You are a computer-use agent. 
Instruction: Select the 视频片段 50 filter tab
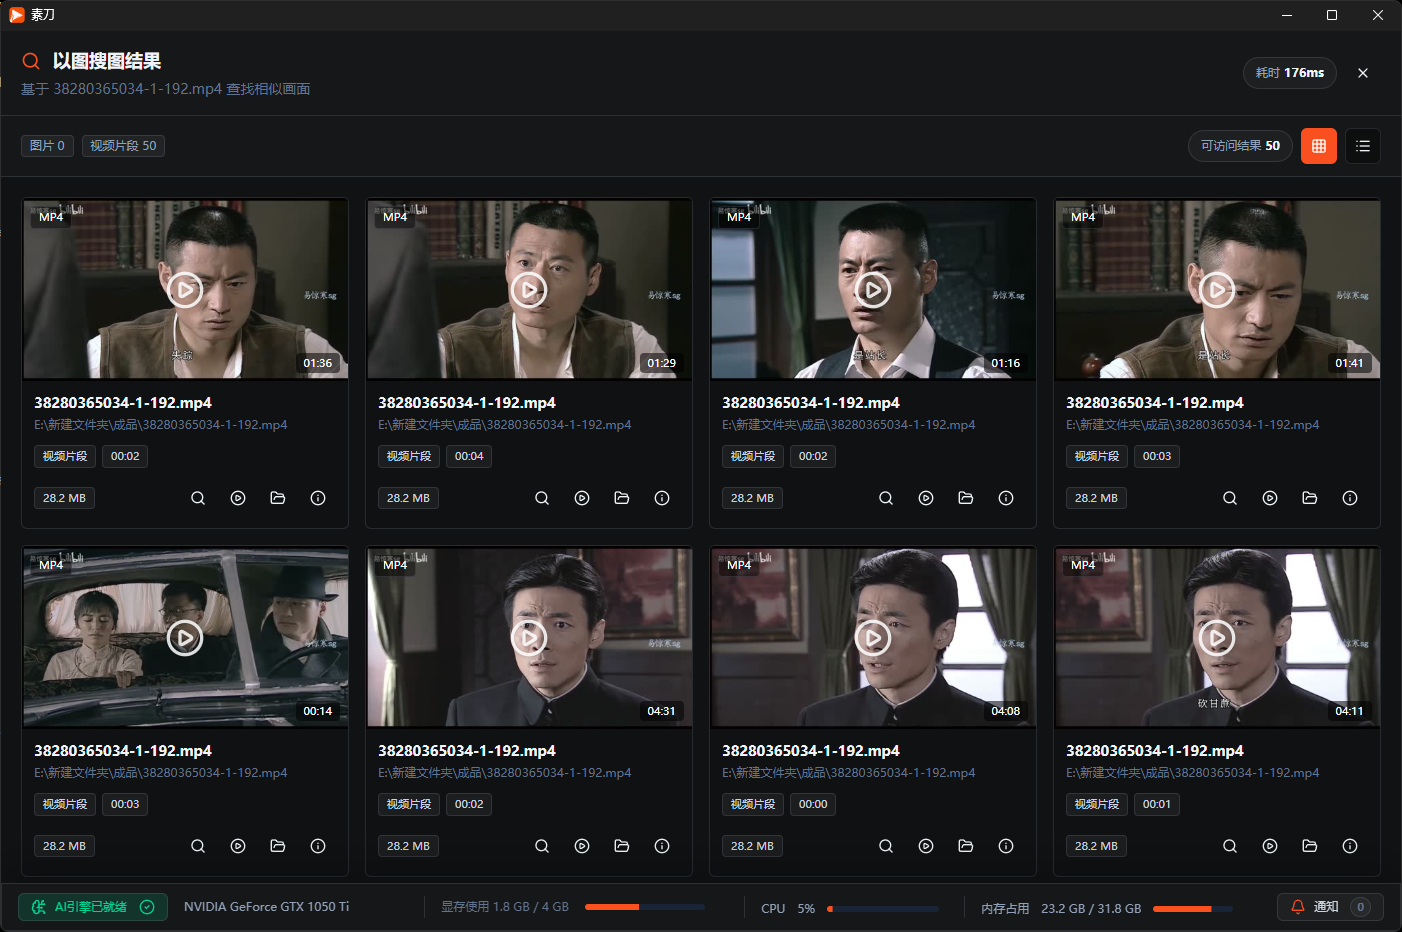pos(123,146)
